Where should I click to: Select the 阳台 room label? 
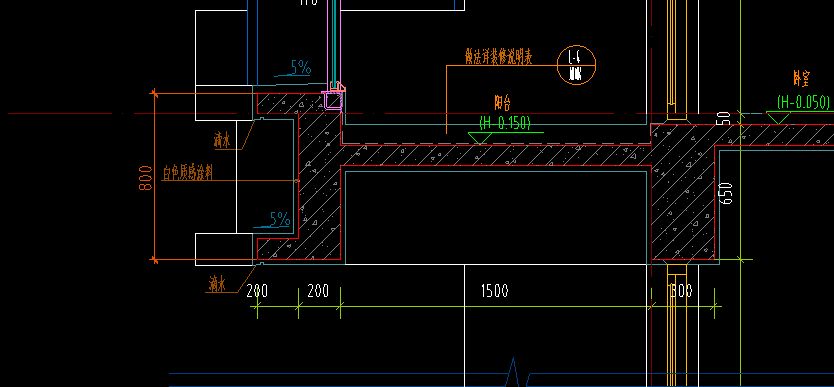[x=503, y=102]
